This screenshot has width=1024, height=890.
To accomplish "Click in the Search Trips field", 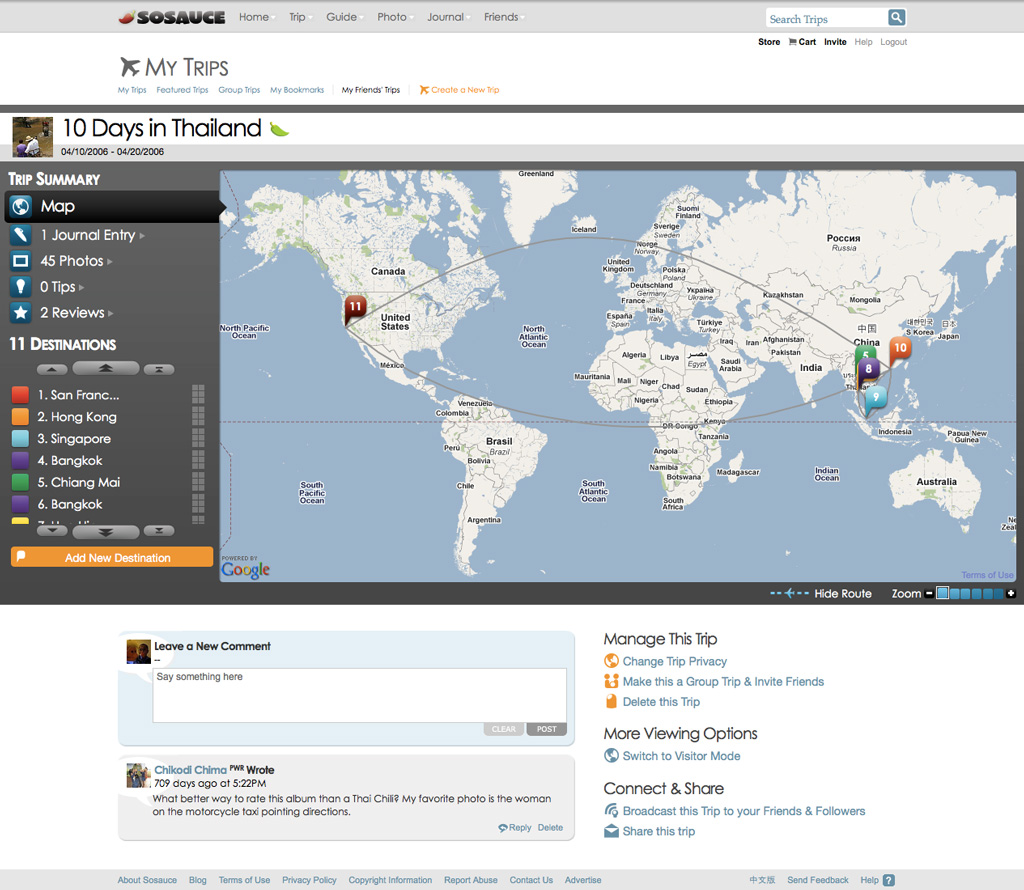I will pos(826,18).
